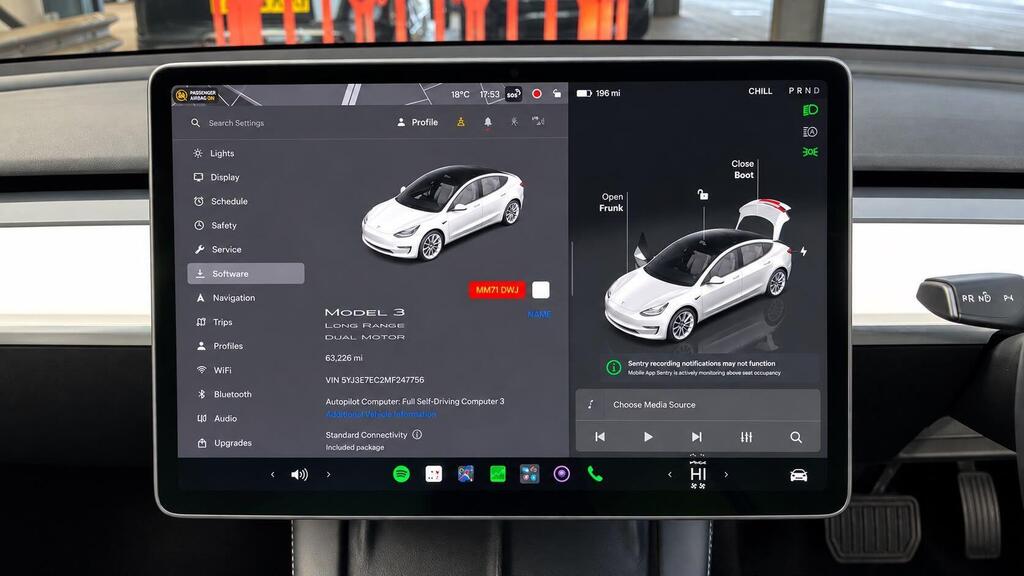Viewport: 1024px width, 576px height.
Task: Tap the charge port lightning bolt icon
Action: pos(803,251)
